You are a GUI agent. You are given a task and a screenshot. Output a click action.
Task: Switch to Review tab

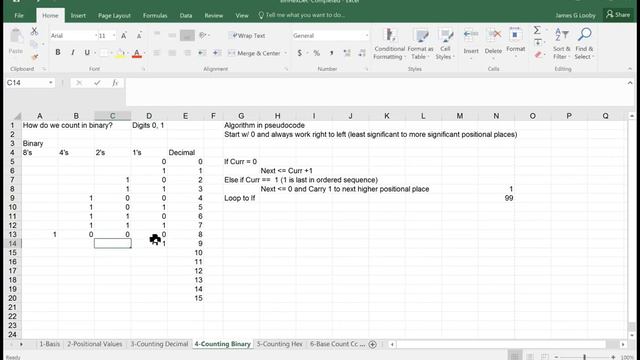pyautogui.click(x=214, y=16)
